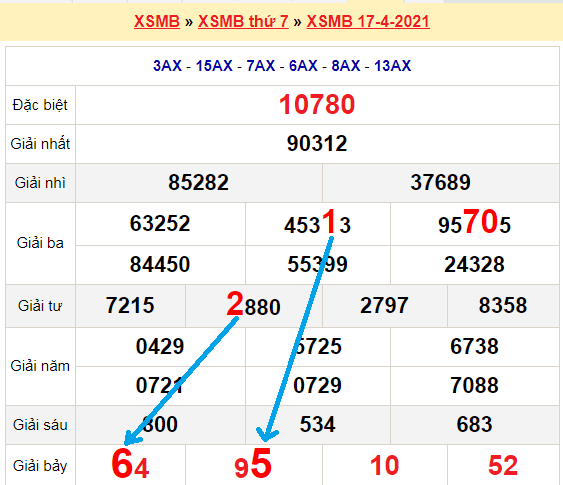
Task: Click the Giải bảy number 10
Action: point(385,466)
